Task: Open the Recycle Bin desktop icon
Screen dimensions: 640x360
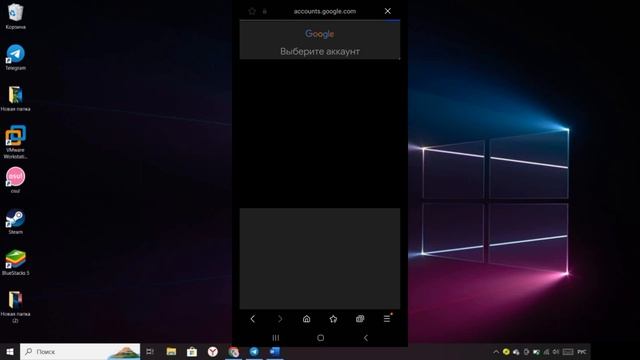Action: [x=16, y=16]
